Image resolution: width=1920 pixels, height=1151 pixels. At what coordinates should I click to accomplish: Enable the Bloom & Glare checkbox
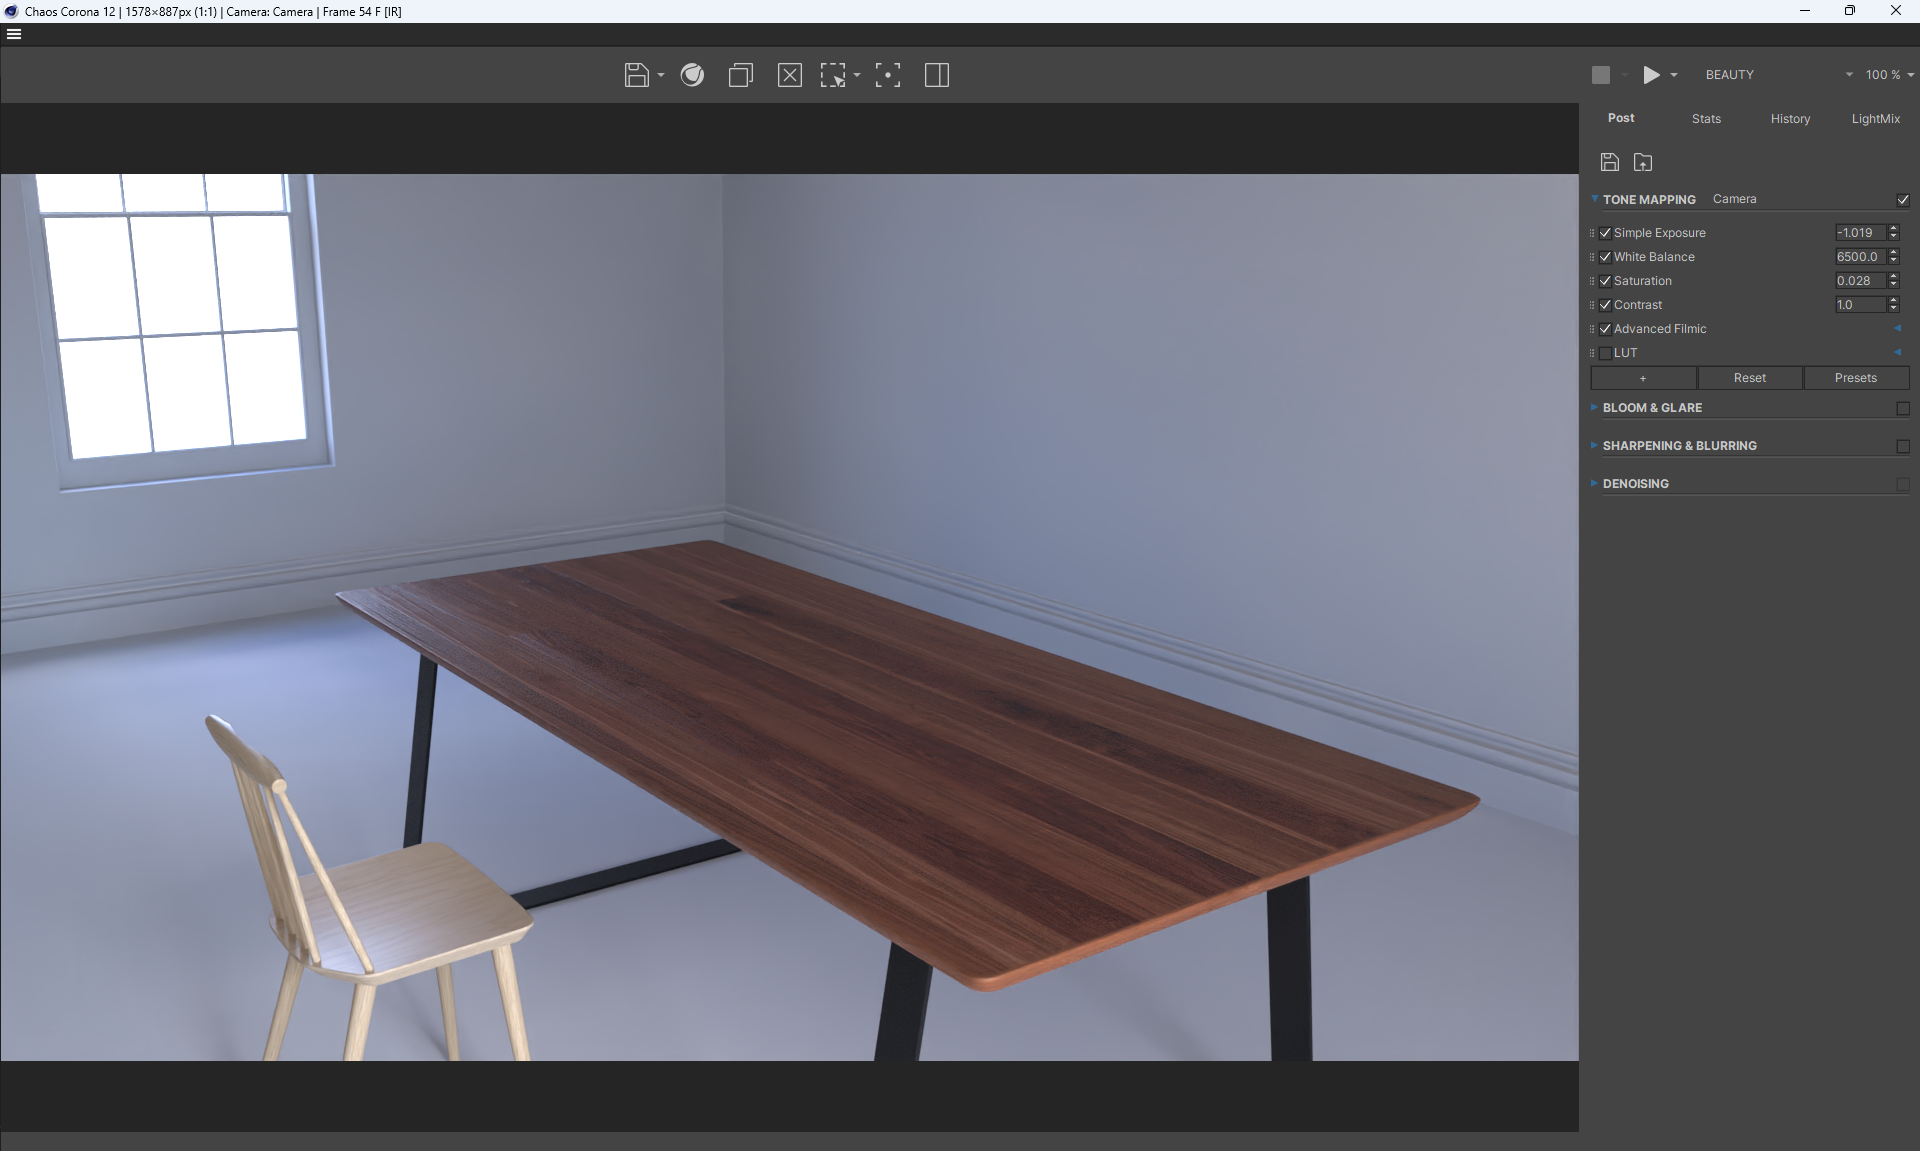tap(1903, 408)
